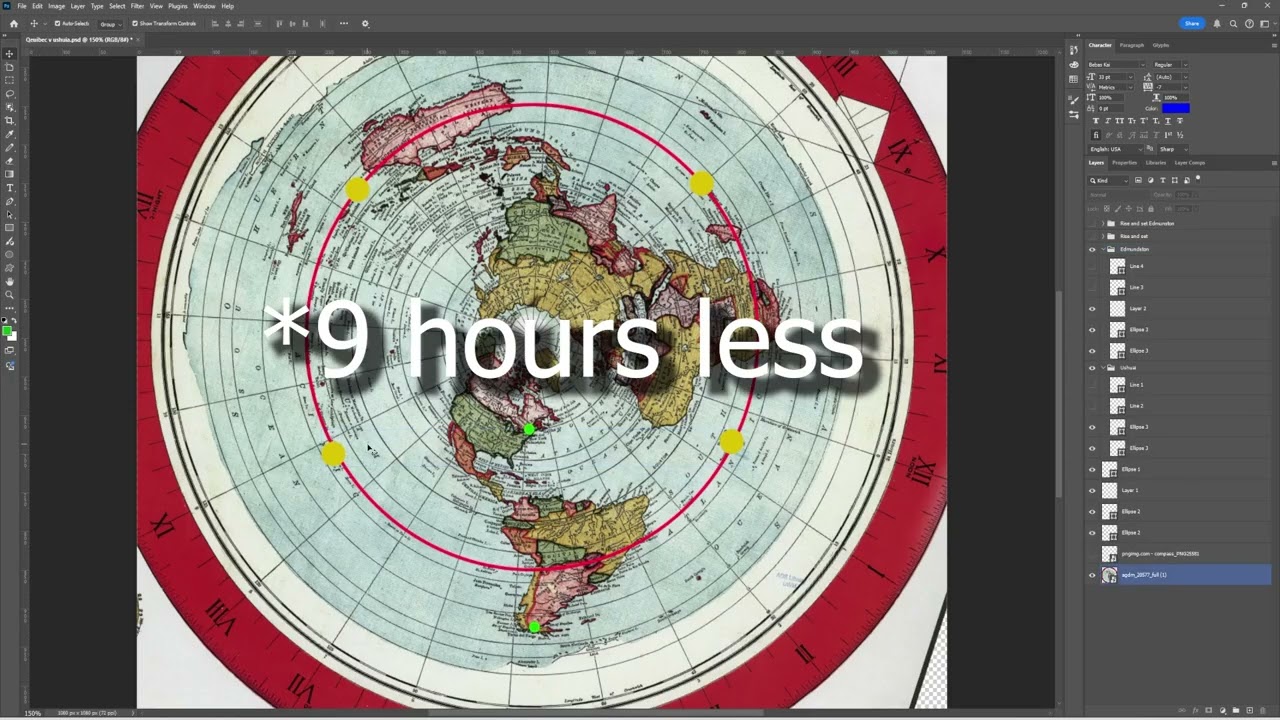Show the hidden pngimg.com compass layer
This screenshot has height=720, width=1280.
click(x=1092, y=554)
